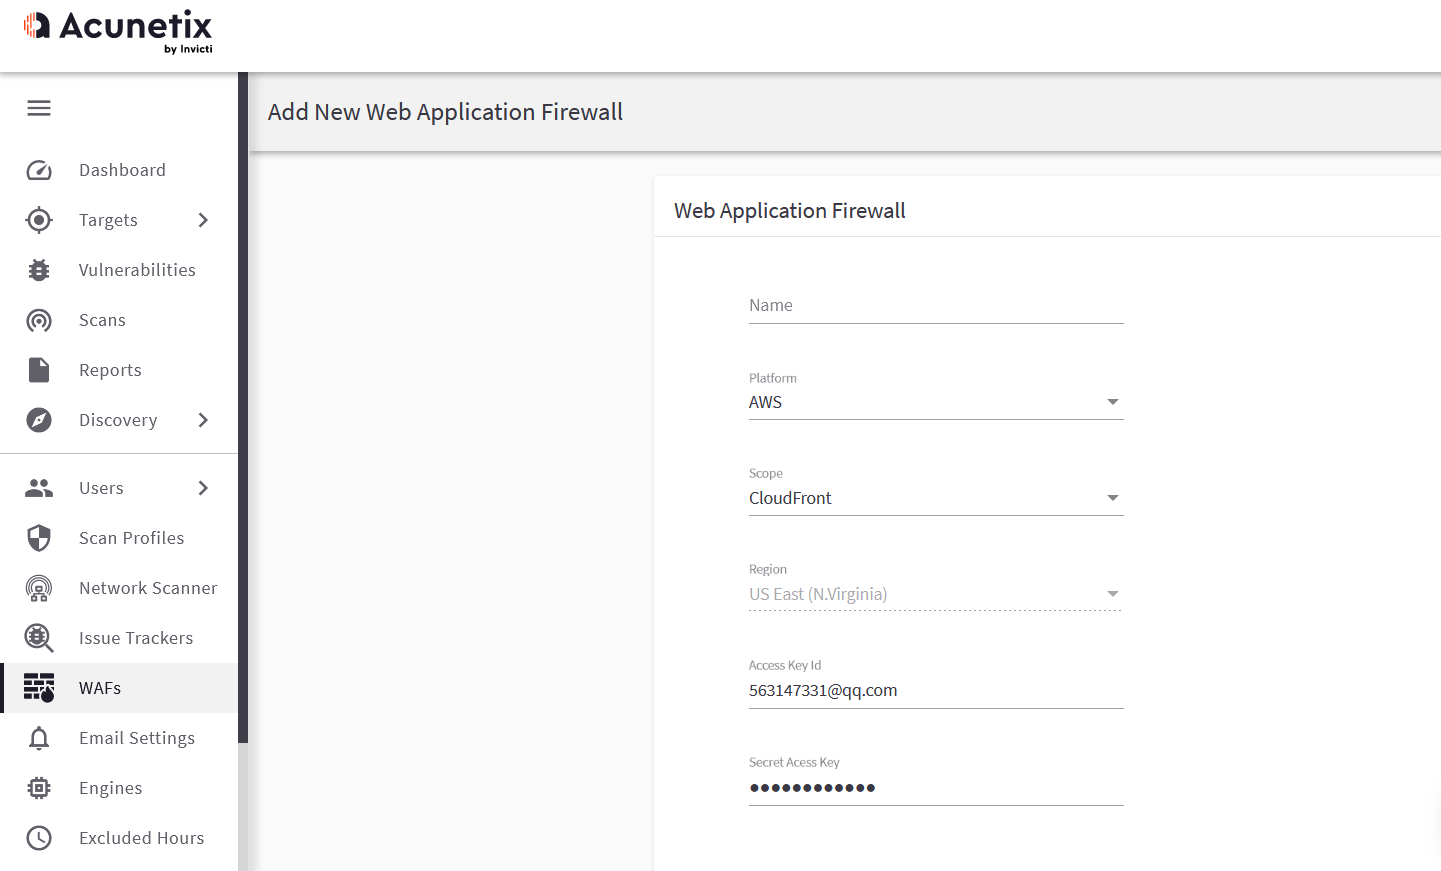Open Email Settings
This screenshot has width=1441, height=871.
[119, 738]
